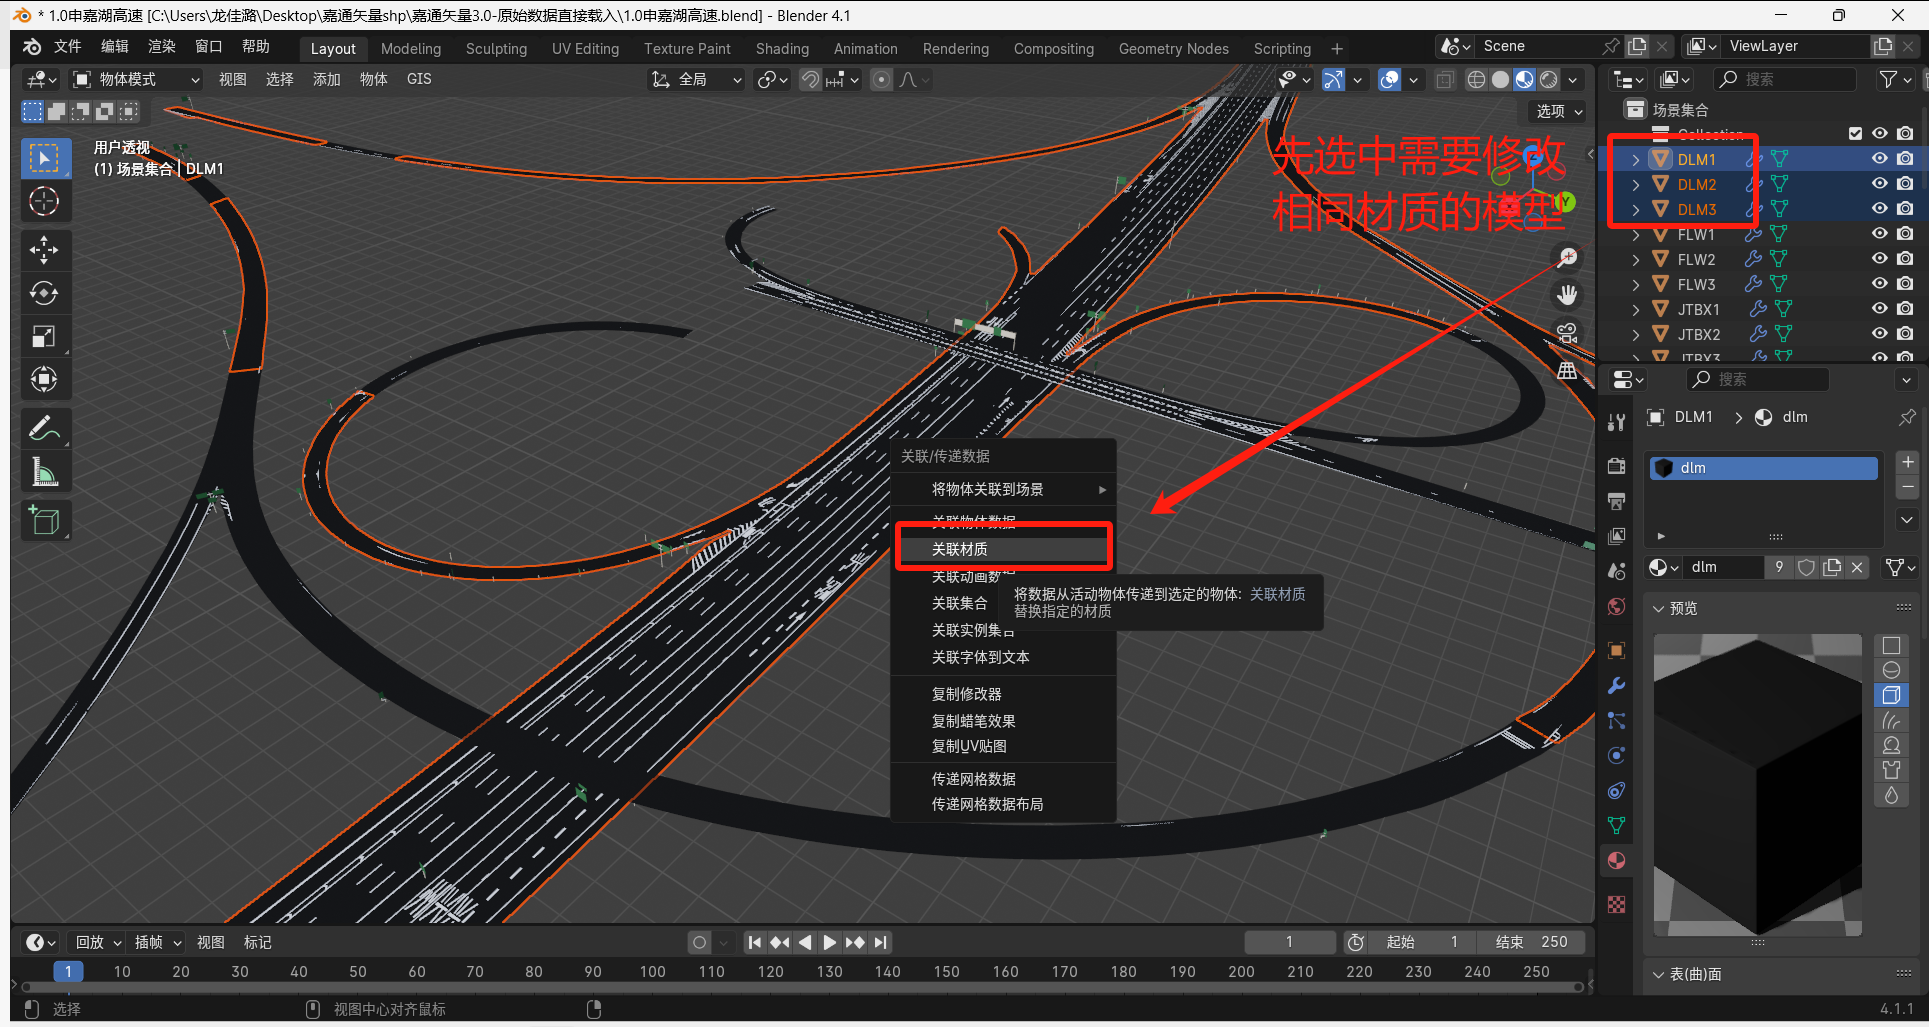Select the Measure tool
1929x1027 pixels.
tap(44, 472)
